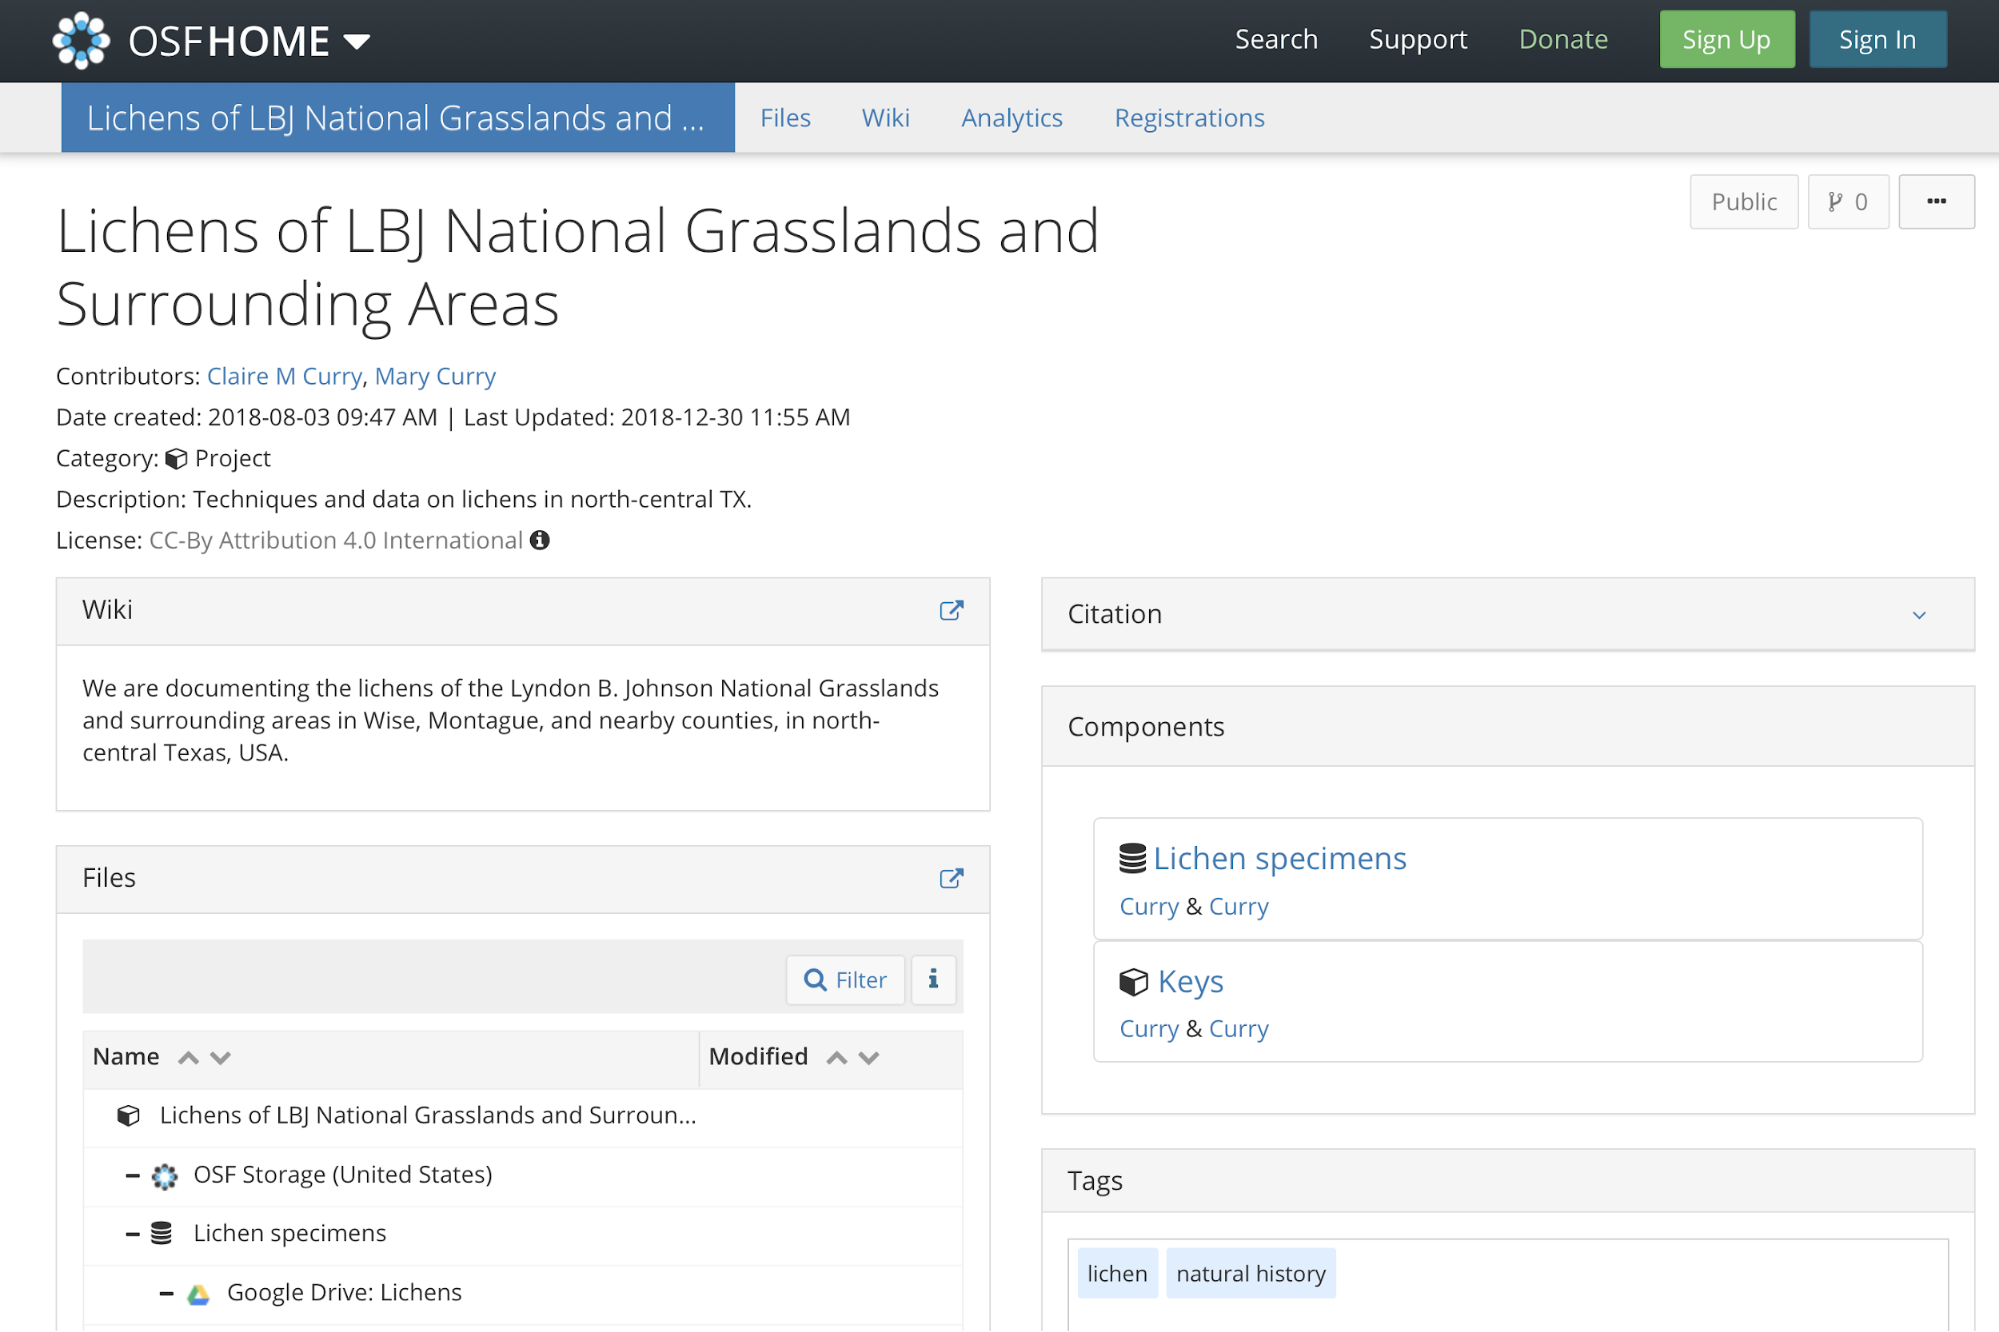The height and width of the screenshot is (1332, 1999).
Task: Collapse the Google Drive: Lichens item
Action: [x=166, y=1293]
